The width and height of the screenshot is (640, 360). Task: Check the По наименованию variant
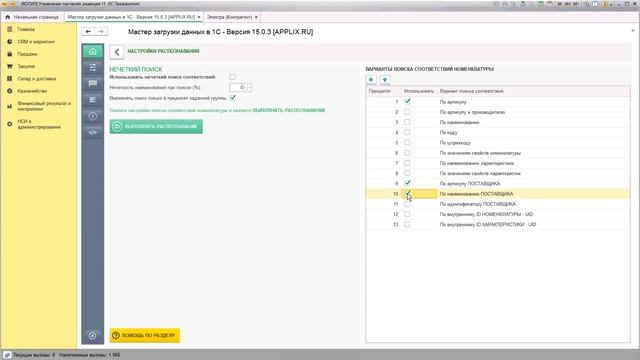pos(407,122)
